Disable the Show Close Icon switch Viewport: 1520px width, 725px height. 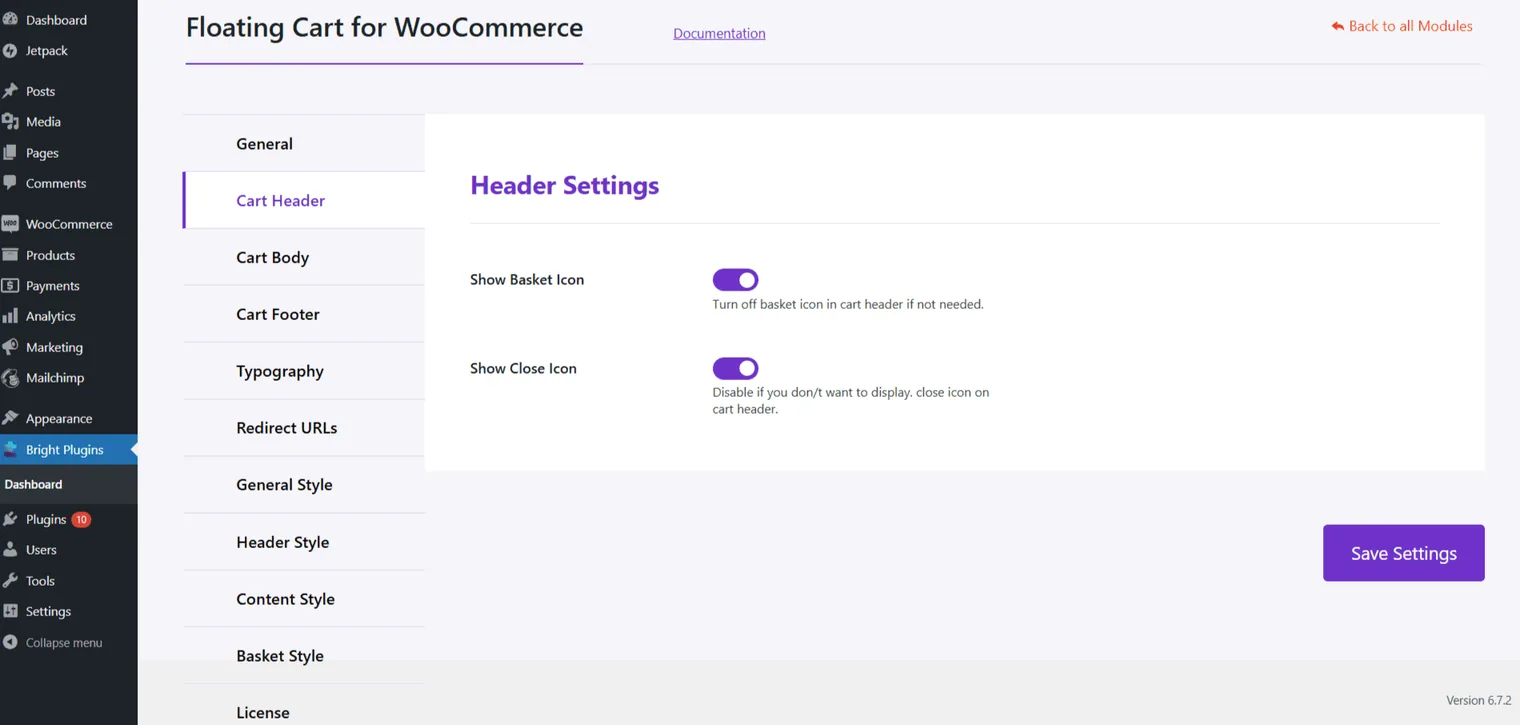point(735,369)
